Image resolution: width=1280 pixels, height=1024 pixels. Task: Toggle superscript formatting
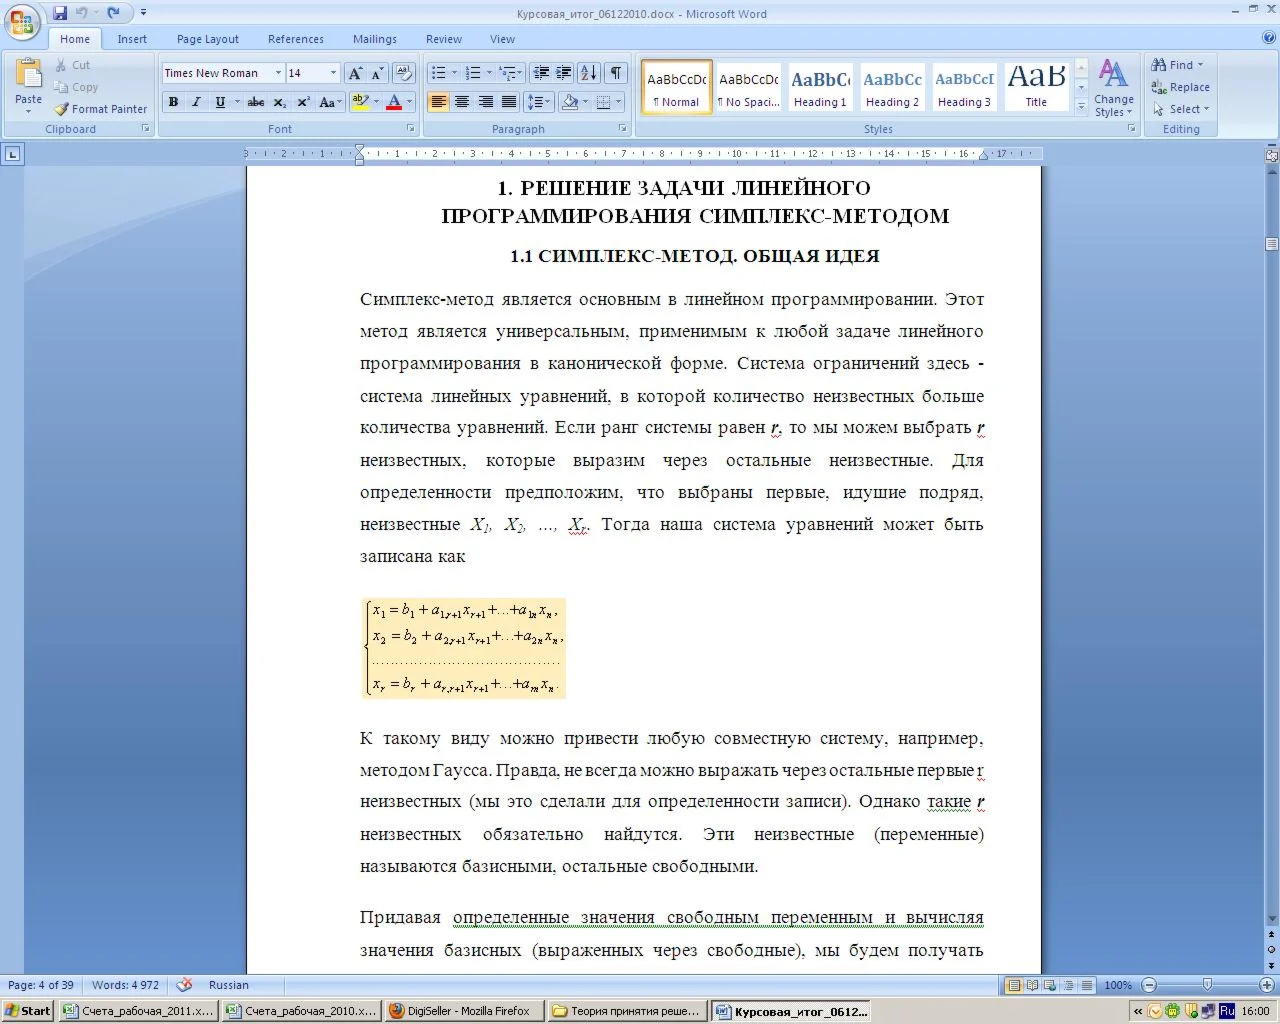tap(303, 102)
